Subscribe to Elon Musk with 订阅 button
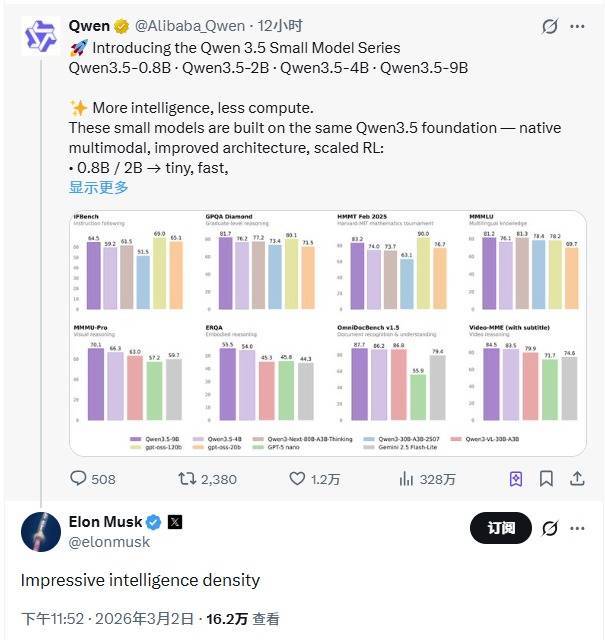The image size is (605, 640). (x=502, y=529)
